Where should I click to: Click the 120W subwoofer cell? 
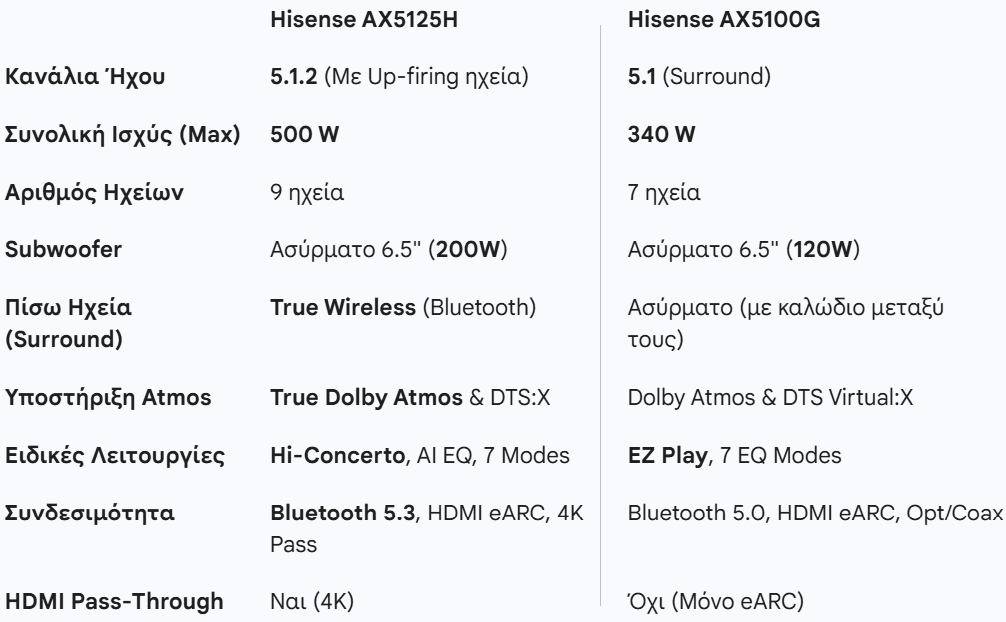click(x=743, y=249)
